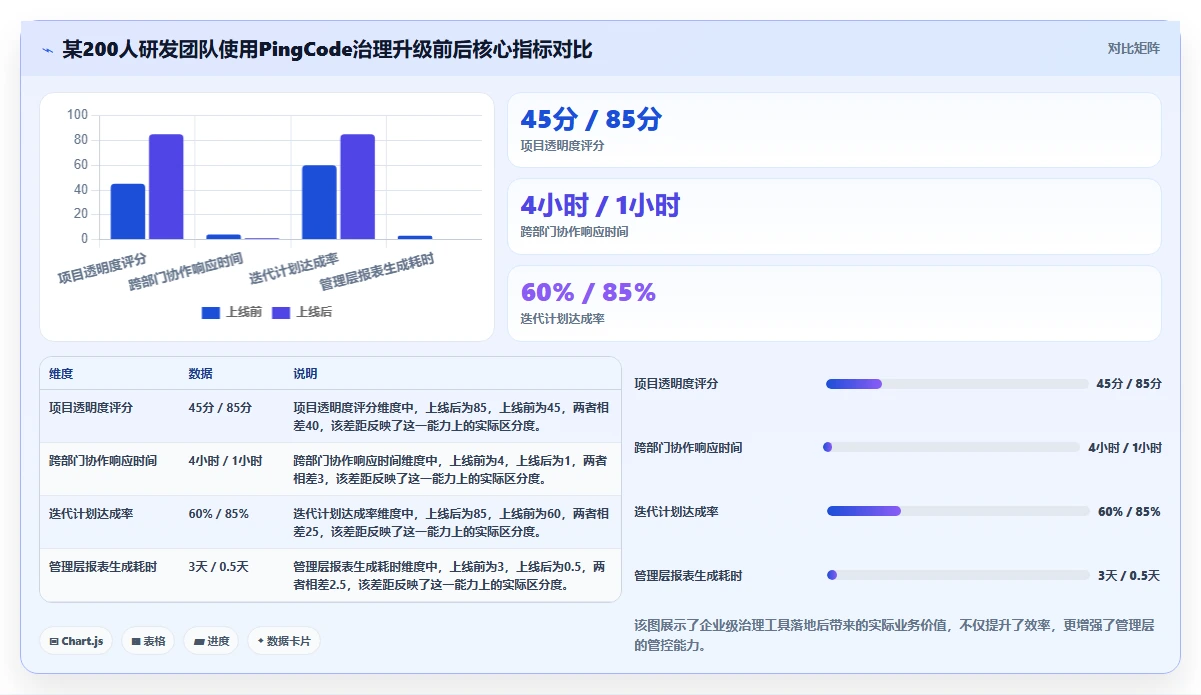Click the 跨部门协作响应时间 progress bar
Screen dimensions: 1201x695
[x=951, y=447]
